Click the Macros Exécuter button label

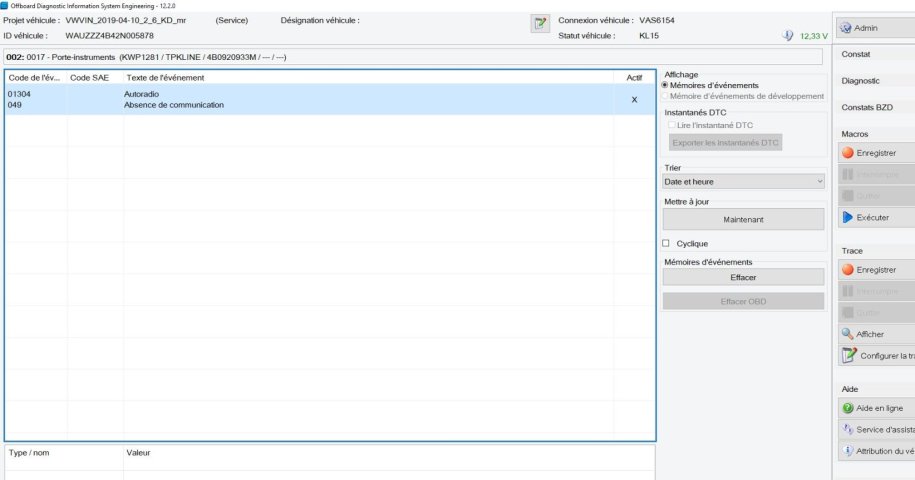pyautogui.click(x=872, y=218)
